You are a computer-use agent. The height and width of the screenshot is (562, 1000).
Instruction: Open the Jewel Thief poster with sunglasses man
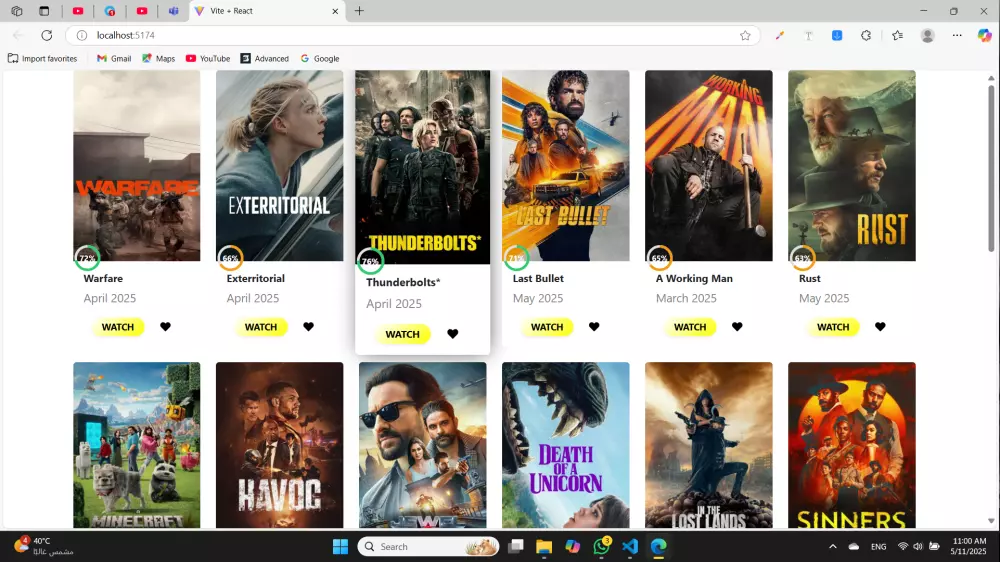[423, 445]
